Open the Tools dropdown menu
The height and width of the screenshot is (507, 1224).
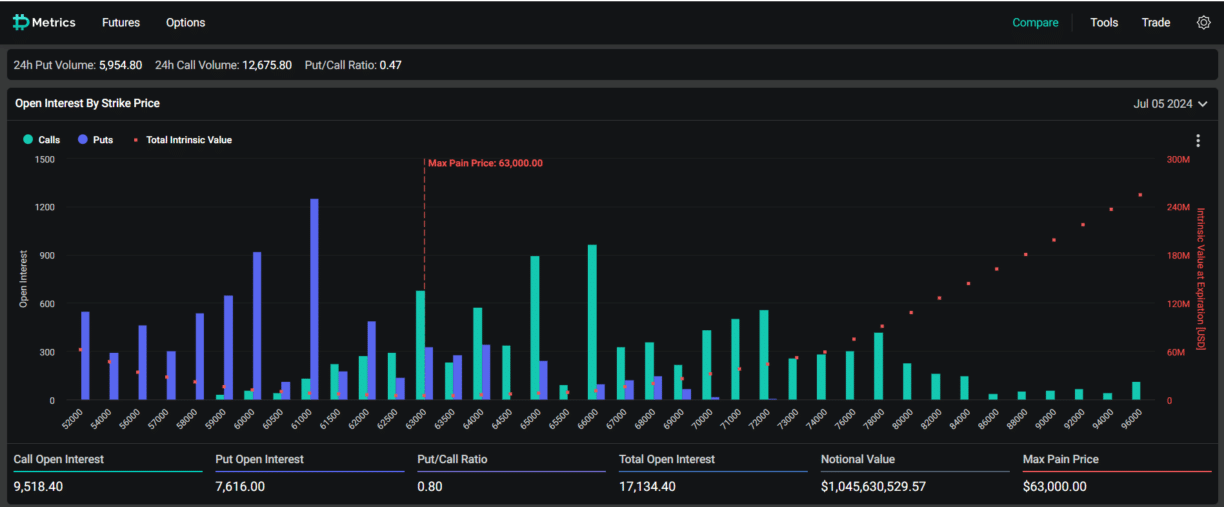1104,22
